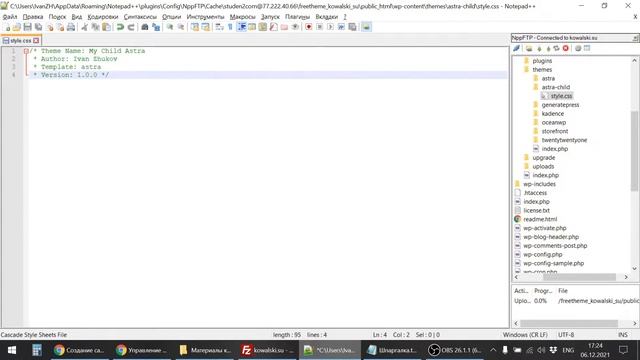
Task: Close the NppFTP panel
Action: (x=636, y=38)
